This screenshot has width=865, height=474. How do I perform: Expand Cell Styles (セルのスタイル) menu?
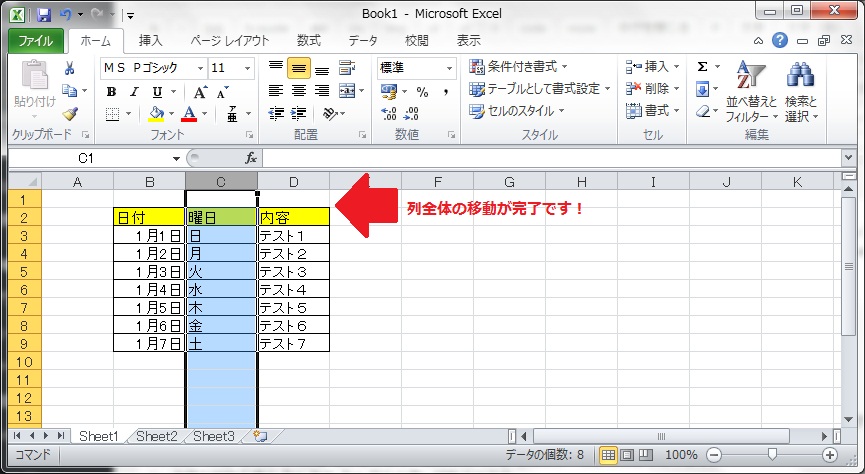516,111
